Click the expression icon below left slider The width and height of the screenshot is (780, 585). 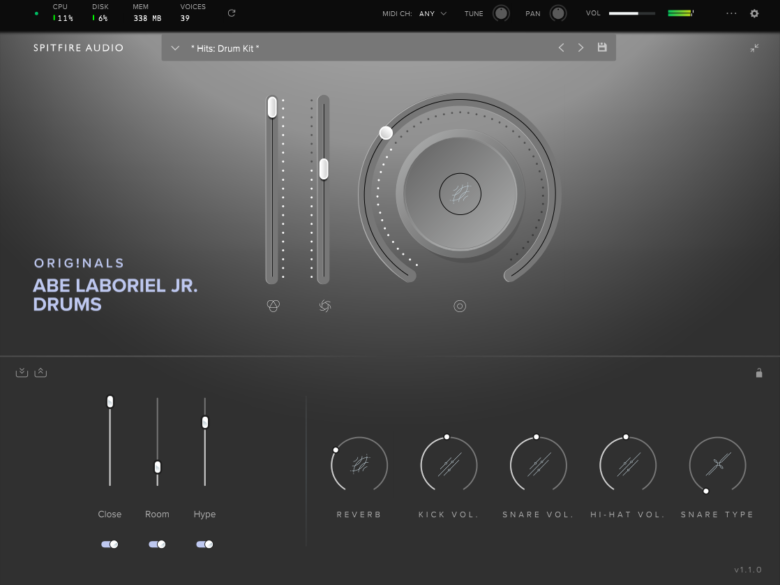tap(273, 305)
